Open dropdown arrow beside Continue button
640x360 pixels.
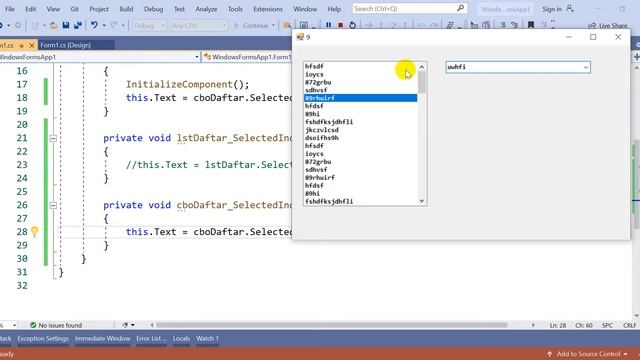pyautogui.click(x=273, y=25)
